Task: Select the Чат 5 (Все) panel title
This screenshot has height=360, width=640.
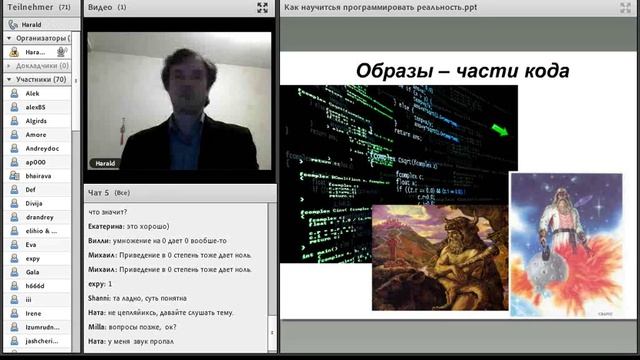Action: [109, 193]
